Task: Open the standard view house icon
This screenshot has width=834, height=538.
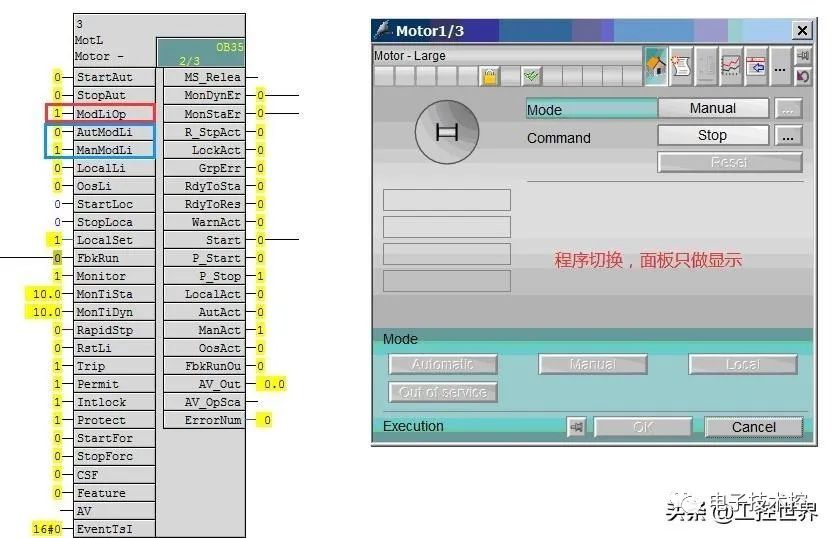Action: [x=656, y=67]
